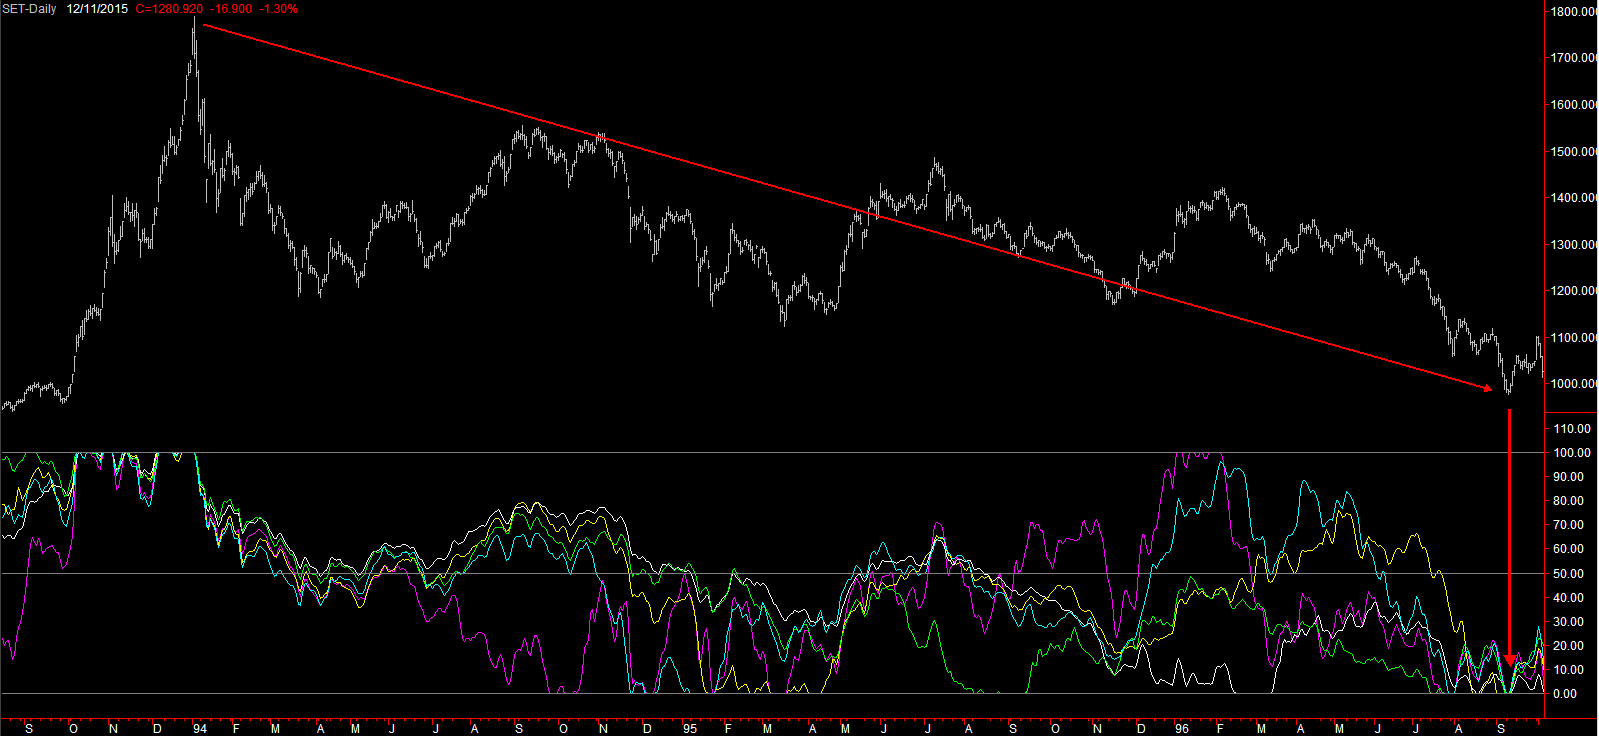Select the 90.00 indicator scale label
The width and height of the screenshot is (1599, 736).
1569,477
